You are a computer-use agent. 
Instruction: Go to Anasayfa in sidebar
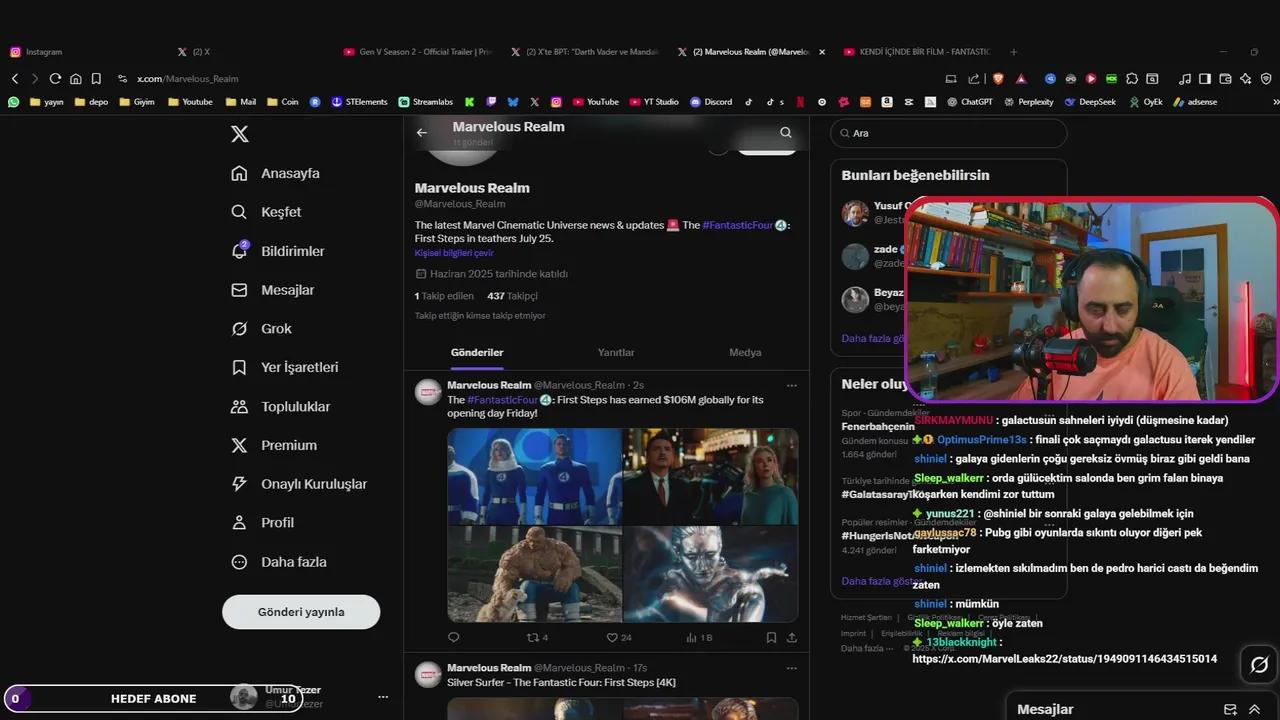click(276, 173)
